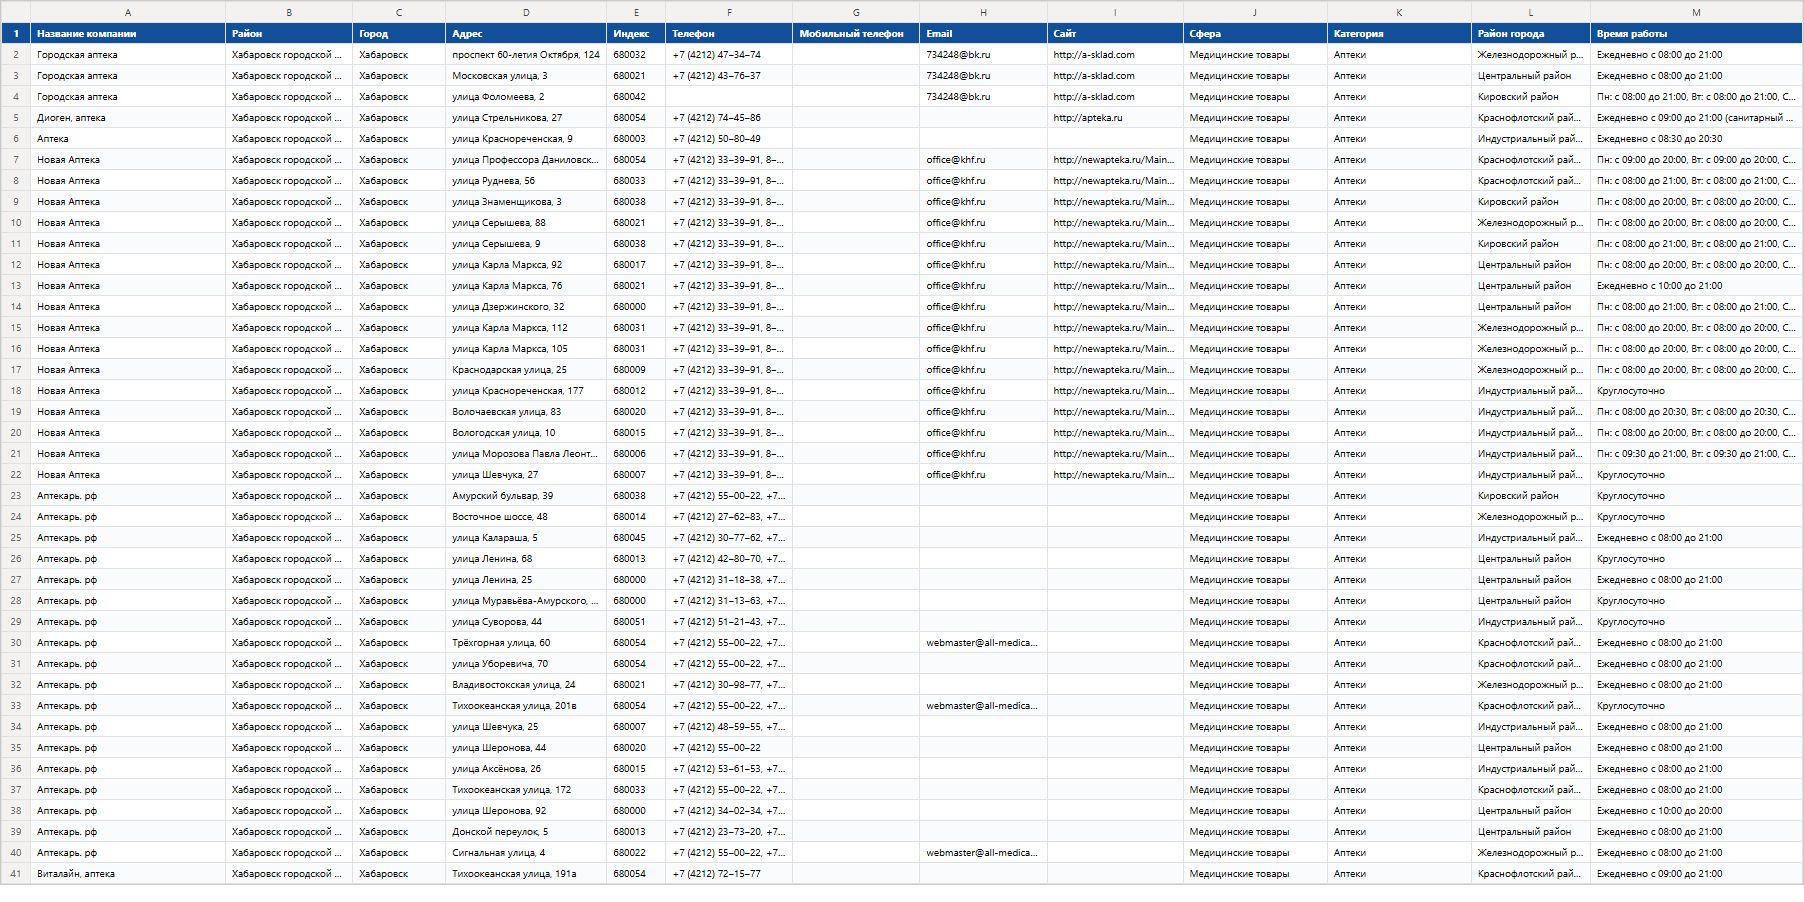This screenshot has height=902, width=1804.
Task: Click the 'Категория' header cell
Action: click(x=1399, y=33)
